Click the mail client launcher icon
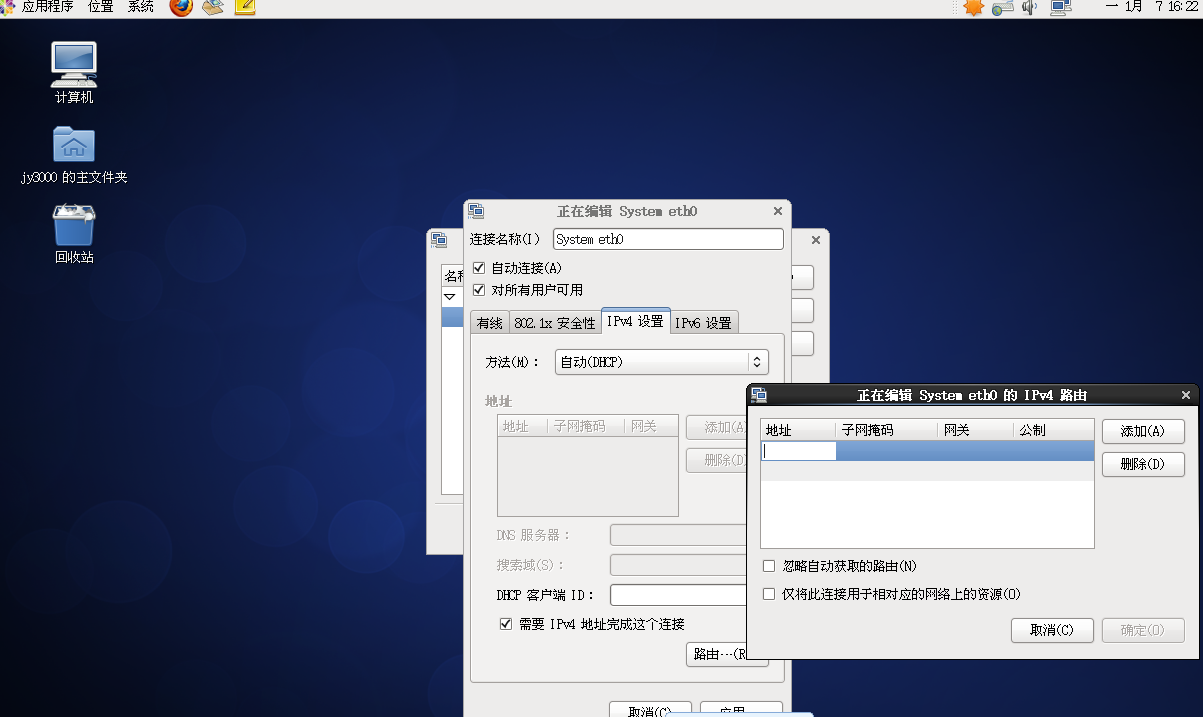 coord(213,7)
